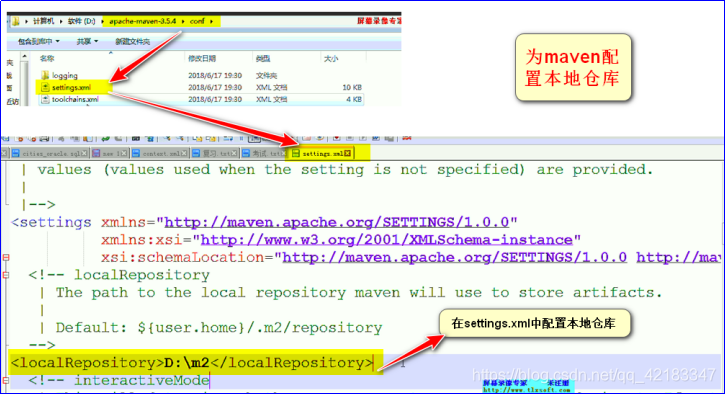Collapse the interactiveMode comment fold marker

coord(6,381)
